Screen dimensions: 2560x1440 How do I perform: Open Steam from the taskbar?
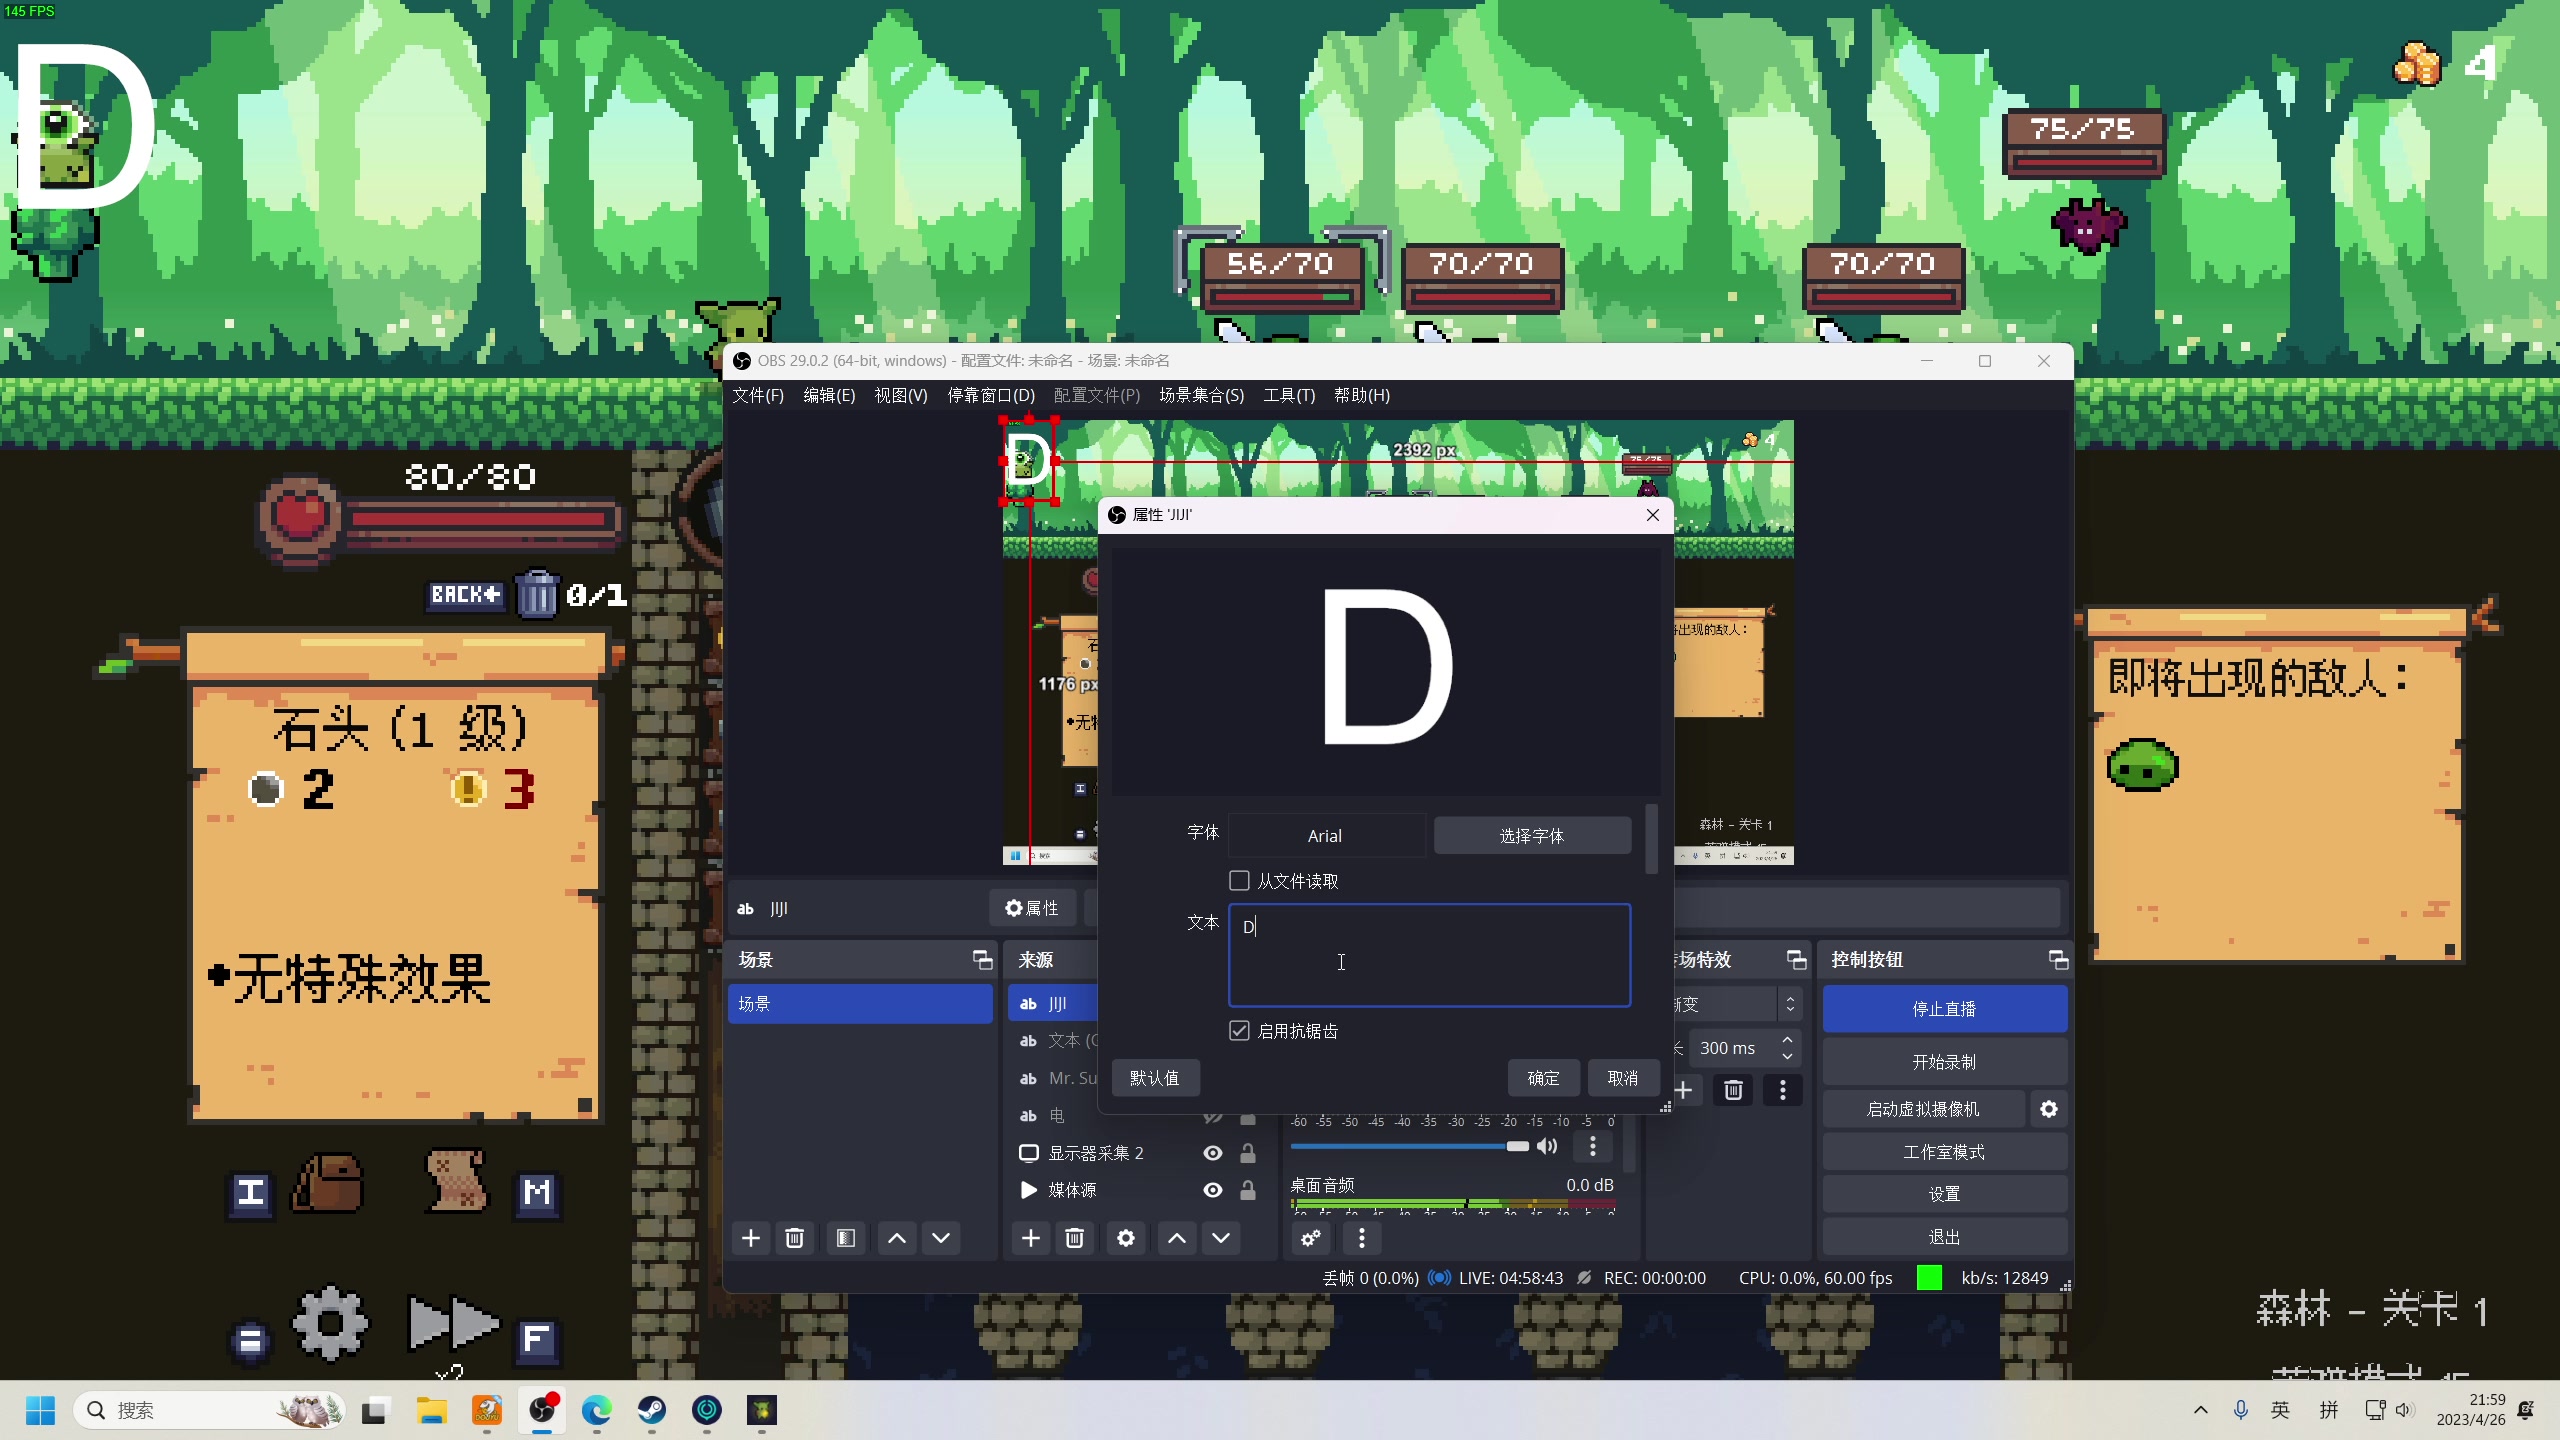tap(652, 1410)
